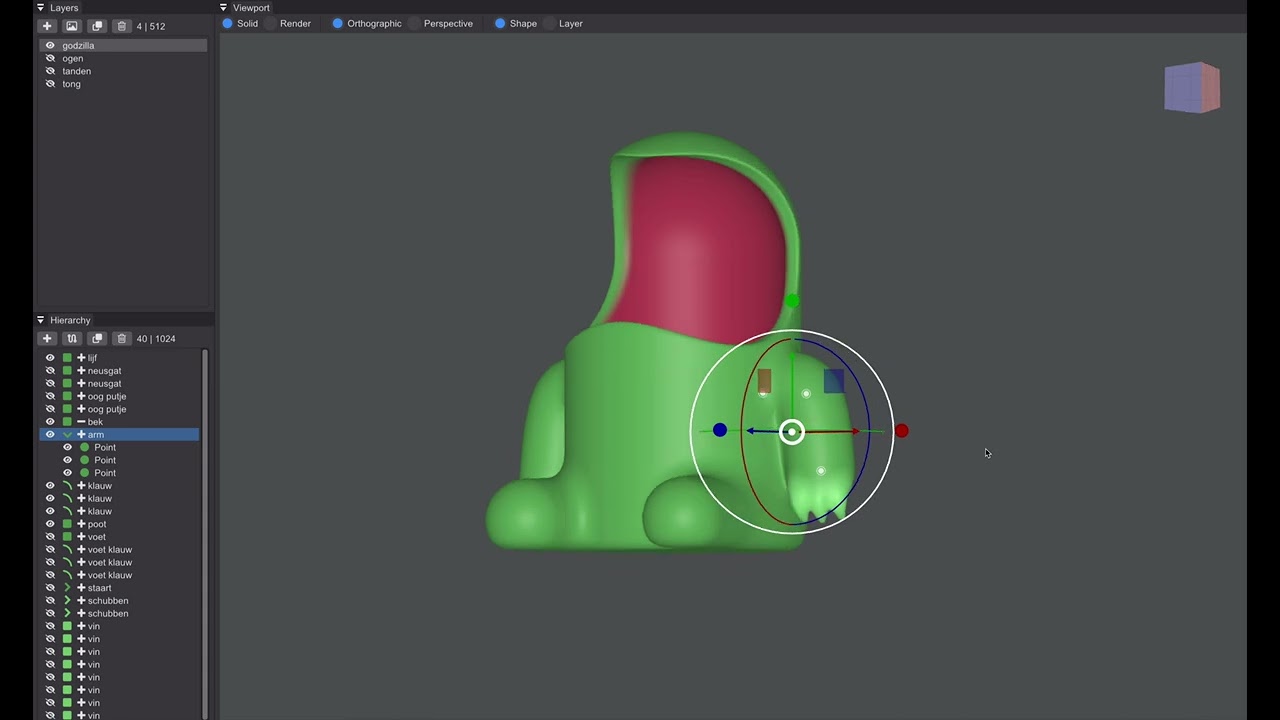Add a new object in Hierarchy panel
Screen dimensions: 1280x720
pos(47,339)
